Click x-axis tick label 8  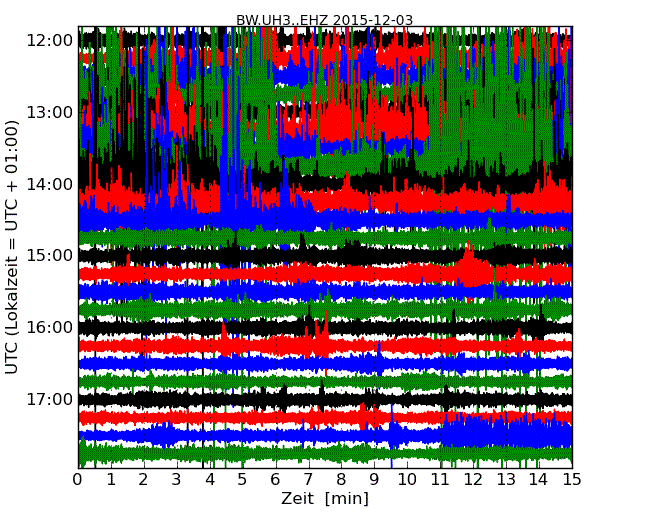click(x=341, y=479)
